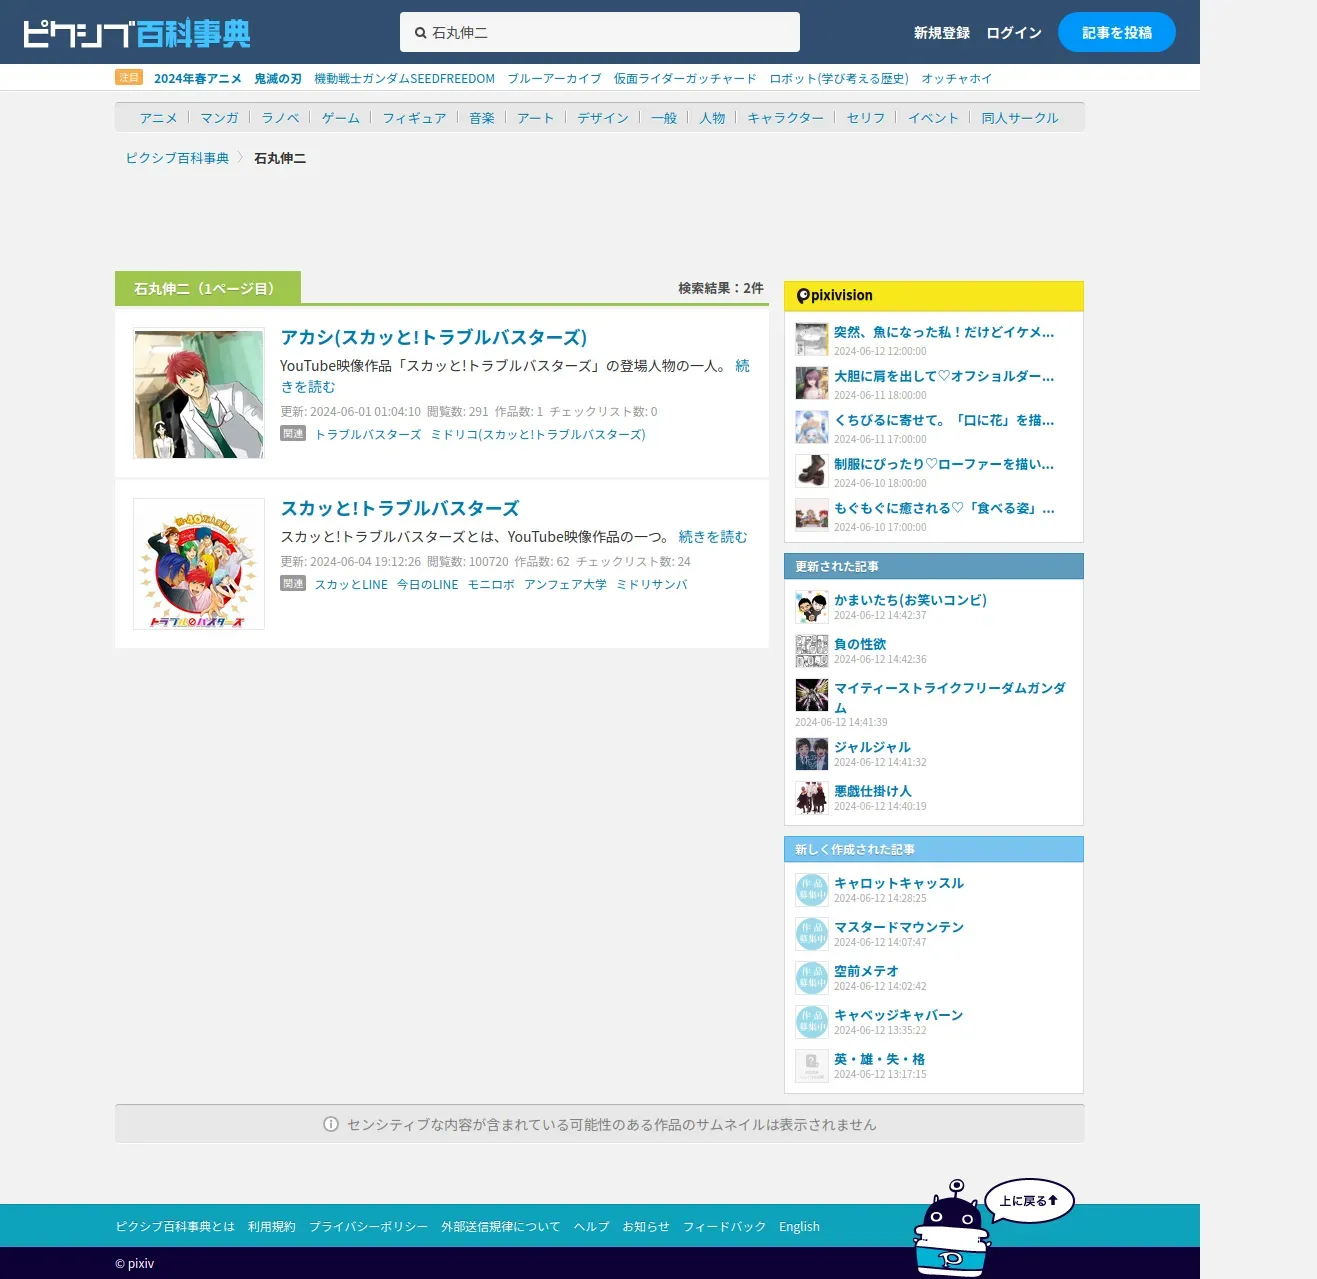Click プライバシーポリシー in the footer
The height and width of the screenshot is (1279, 1317).
(368, 1226)
